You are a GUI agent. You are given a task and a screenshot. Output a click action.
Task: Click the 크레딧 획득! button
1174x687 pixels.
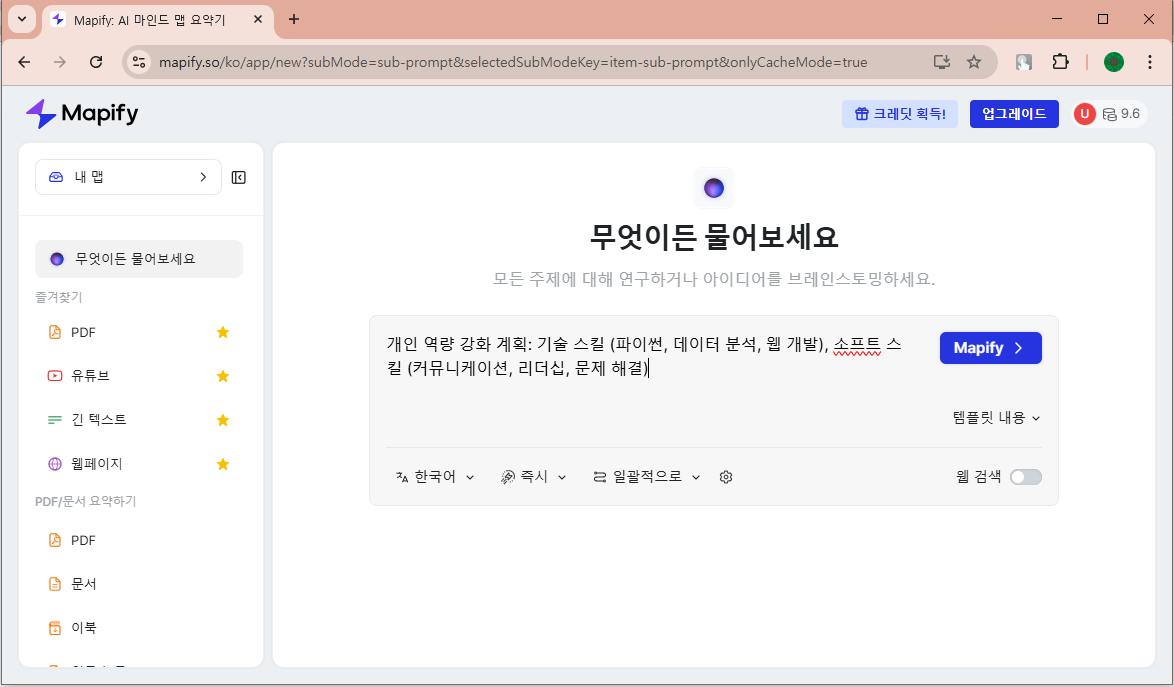[900, 114]
